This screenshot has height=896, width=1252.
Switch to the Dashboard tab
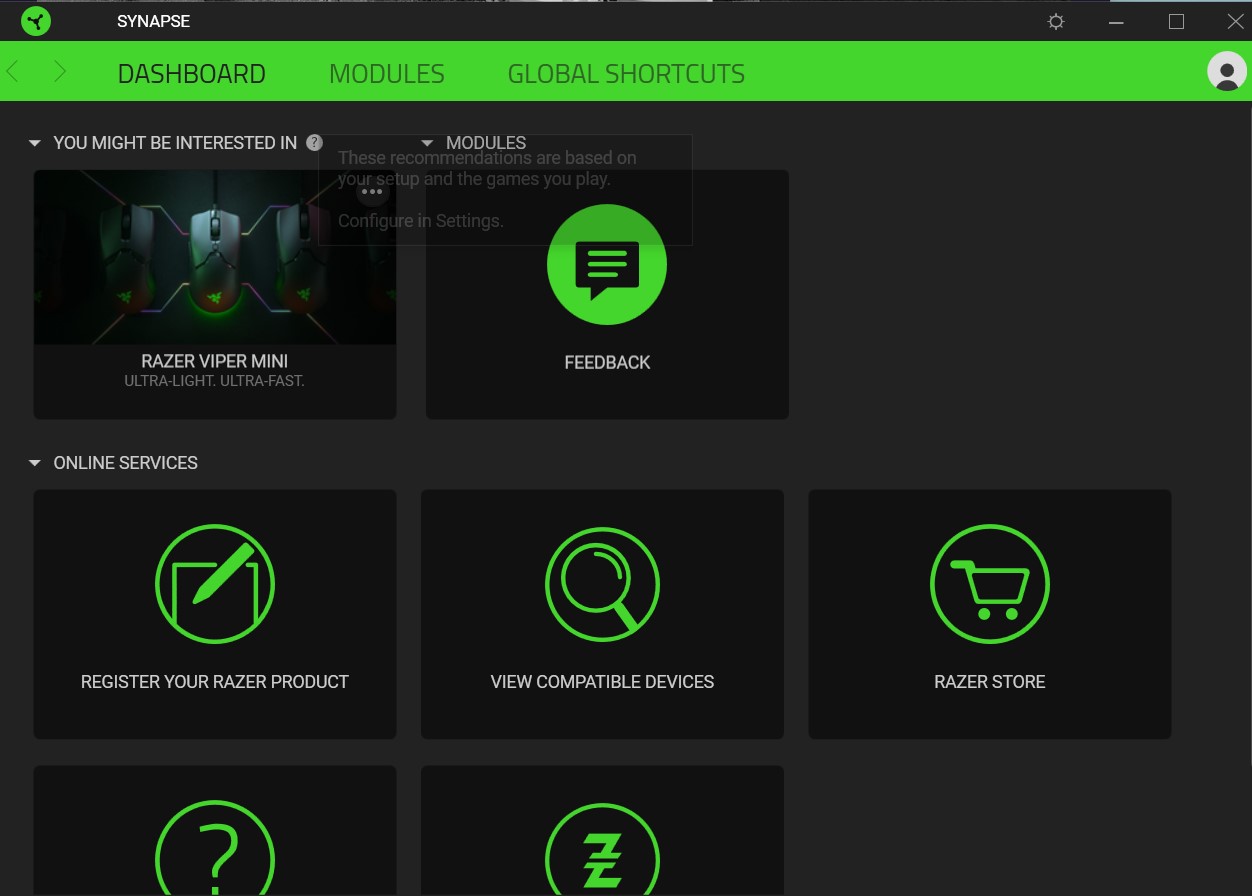click(x=192, y=74)
